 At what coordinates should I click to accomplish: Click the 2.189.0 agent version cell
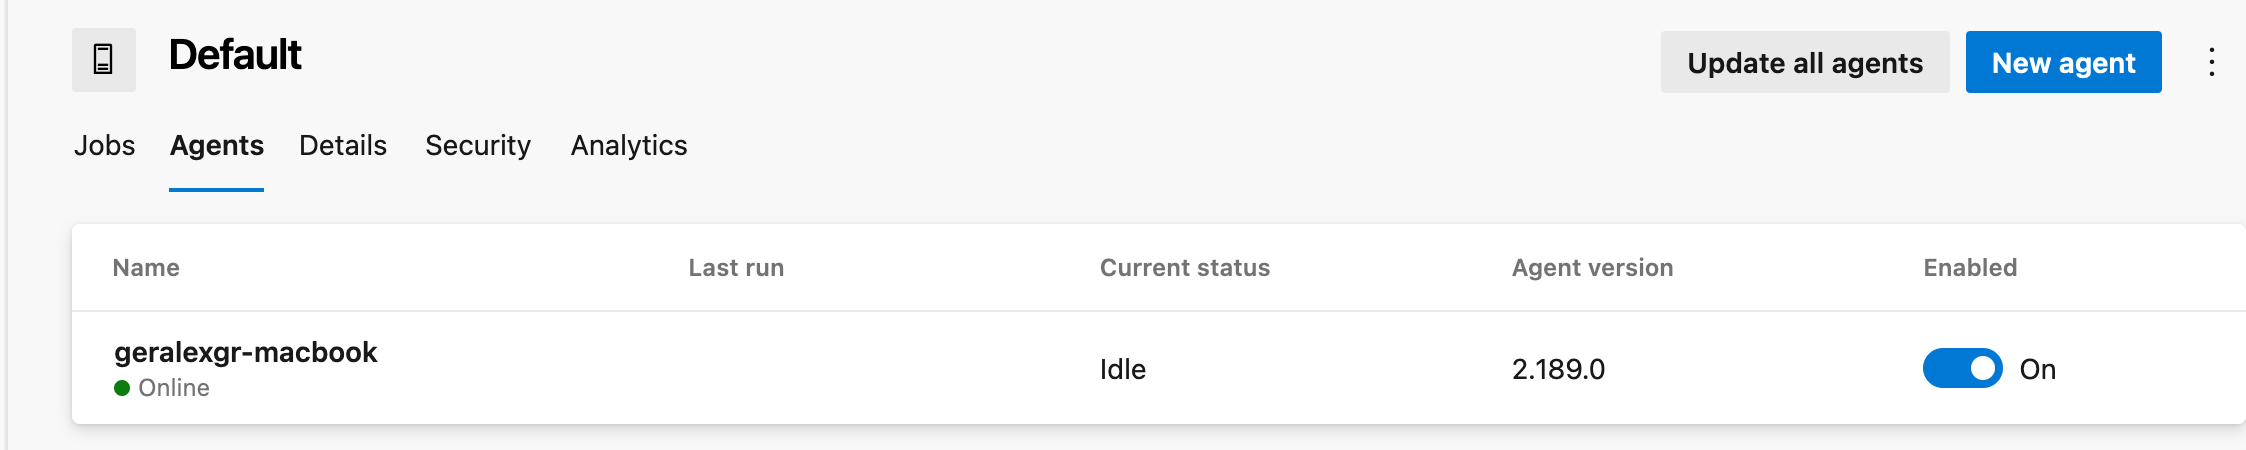coord(1558,369)
